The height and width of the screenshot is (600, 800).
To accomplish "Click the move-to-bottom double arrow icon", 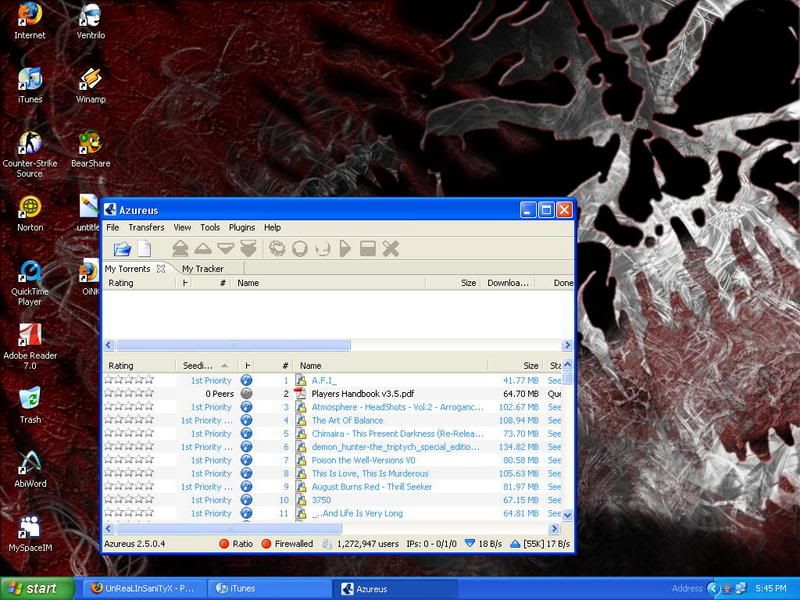I will tap(248, 248).
